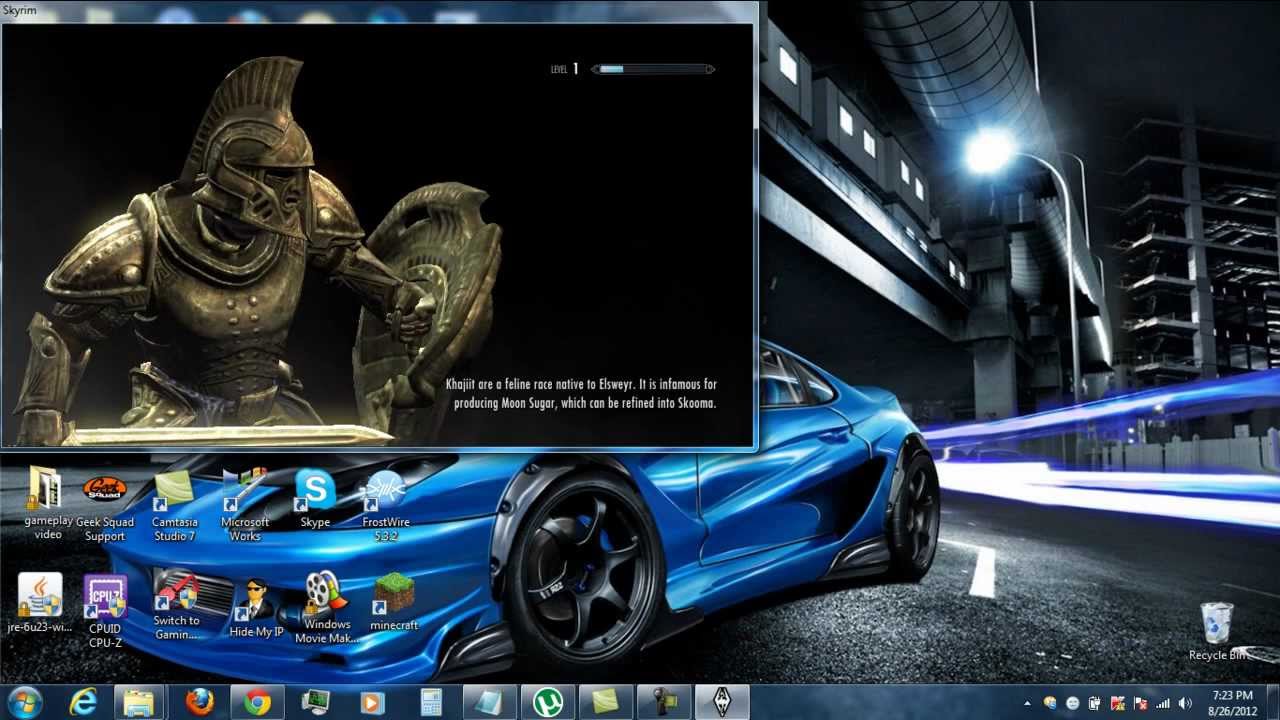Show hidden system tray icons
The image size is (1280, 720).
pos(1027,703)
